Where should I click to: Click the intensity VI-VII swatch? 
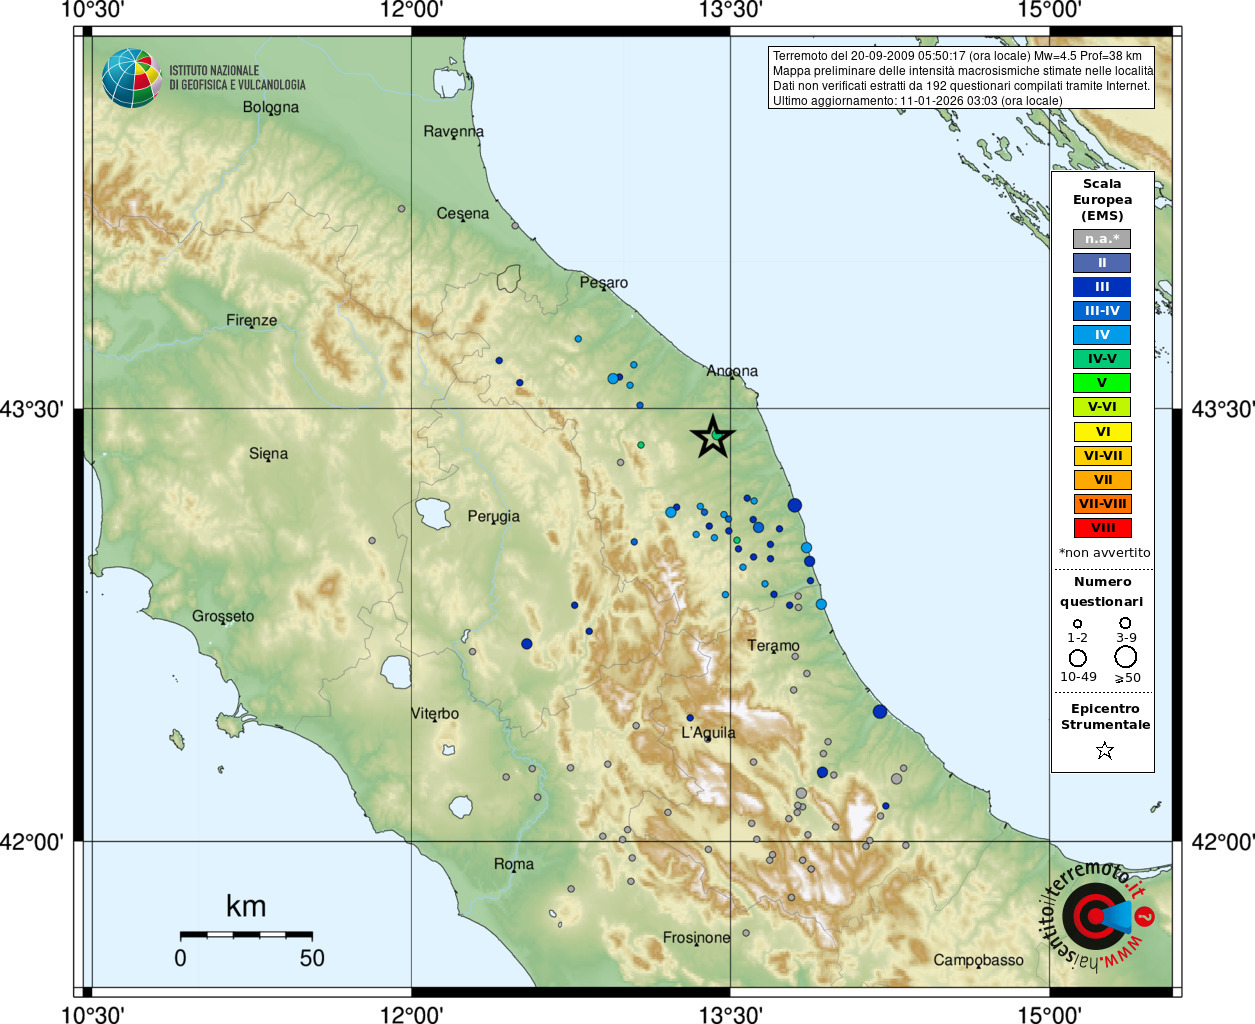[1102, 456]
